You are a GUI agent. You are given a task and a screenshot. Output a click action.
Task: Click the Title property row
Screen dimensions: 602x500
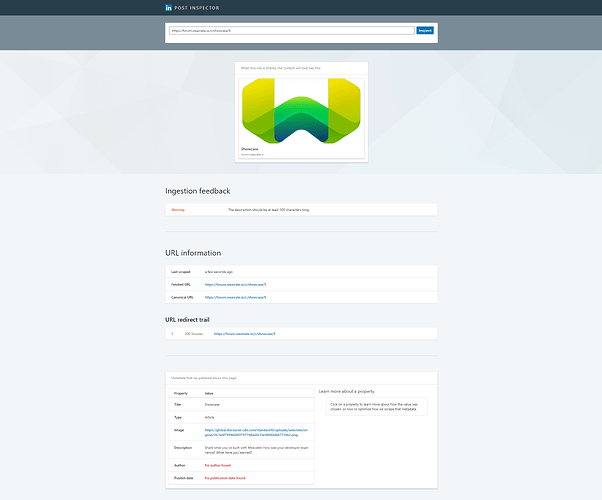coord(241,404)
